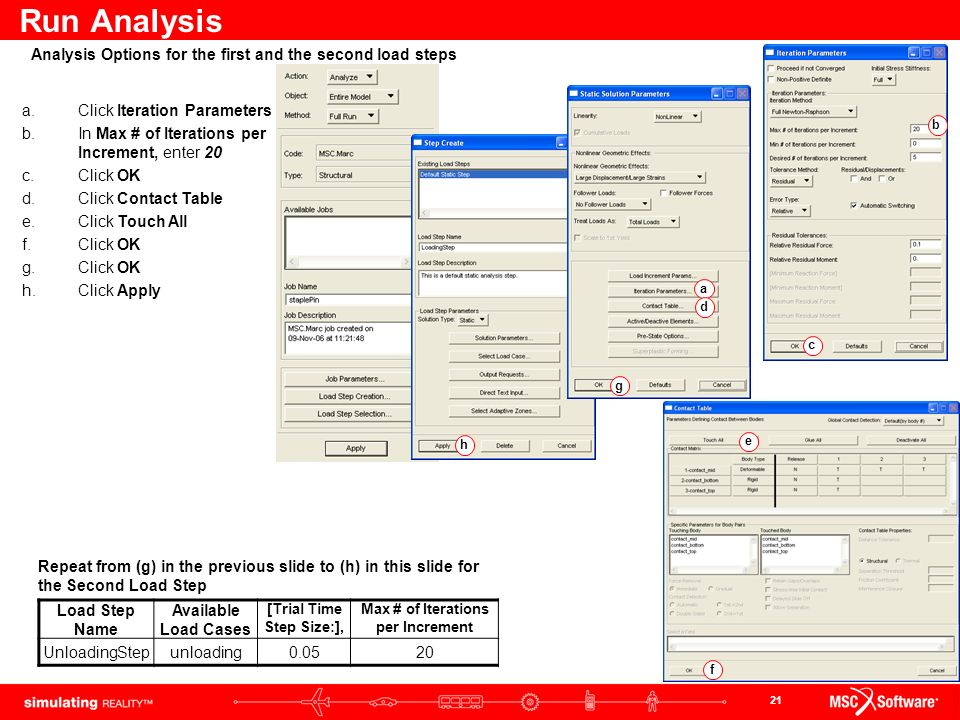Click the Select Load Case button
The width and height of the screenshot is (960, 720).
[504, 356]
